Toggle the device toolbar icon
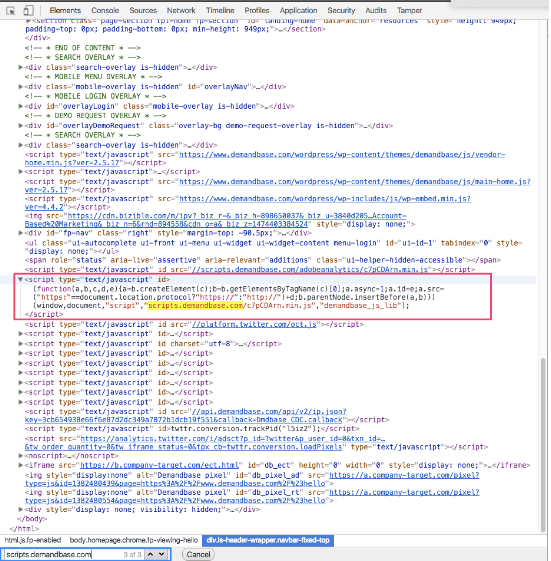Viewport: 551px width, 561px height. [x=28, y=11]
